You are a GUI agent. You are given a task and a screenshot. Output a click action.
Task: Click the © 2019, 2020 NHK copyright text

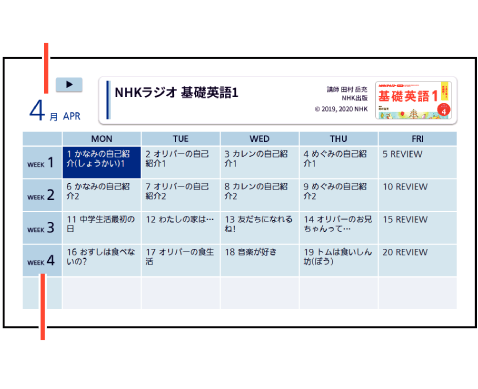tap(341, 109)
